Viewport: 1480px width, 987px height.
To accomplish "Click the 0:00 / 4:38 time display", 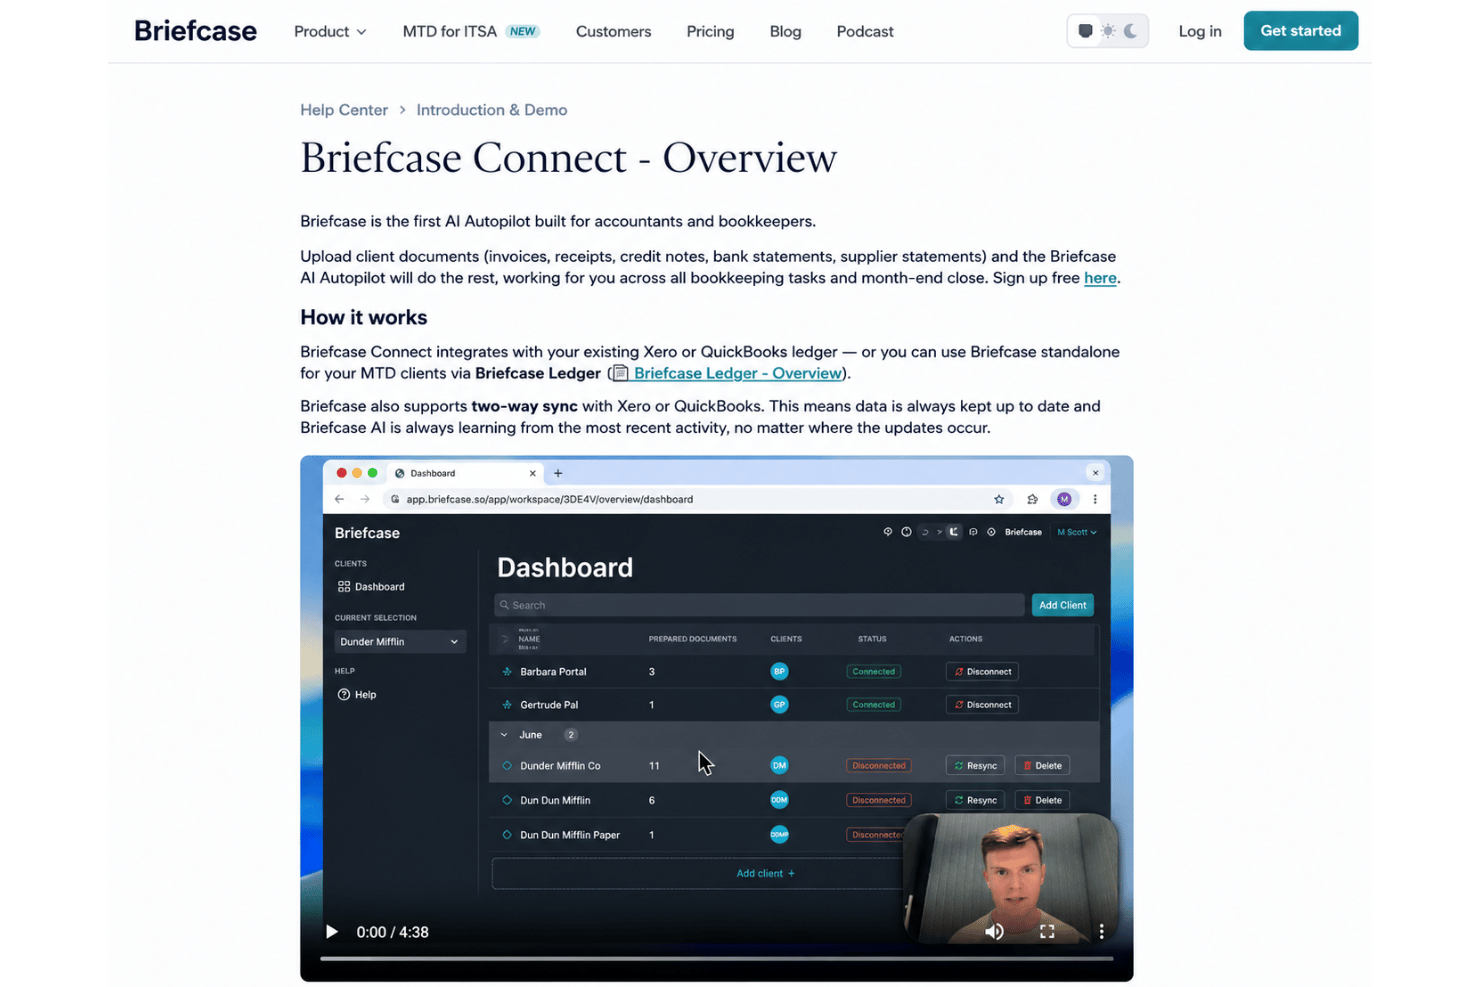I will [393, 932].
